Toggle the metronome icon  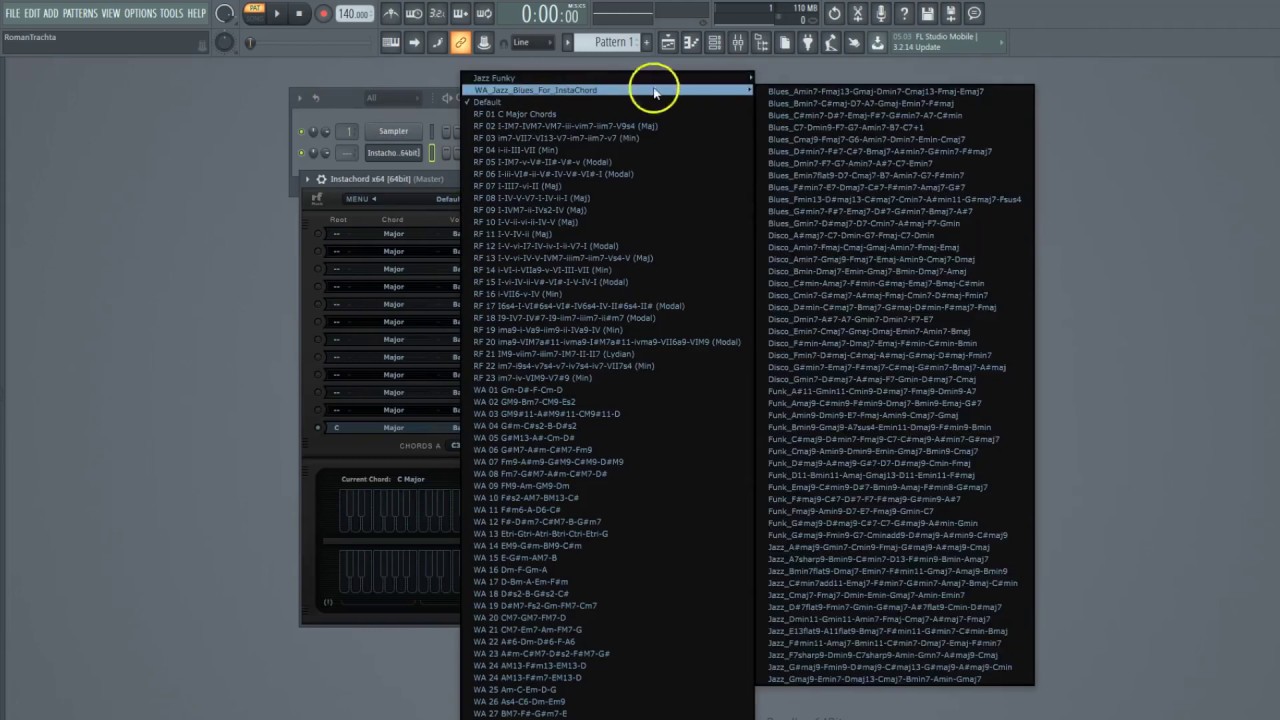pyautogui.click(x=391, y=14)
